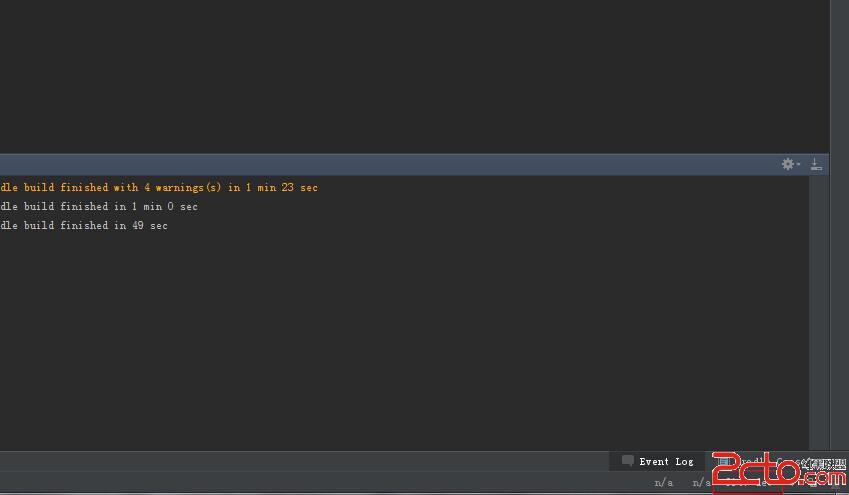This screenshot has height=495, width=849.
Task: Click the text "4 warnings(s)" in the log
Action: 182,188
